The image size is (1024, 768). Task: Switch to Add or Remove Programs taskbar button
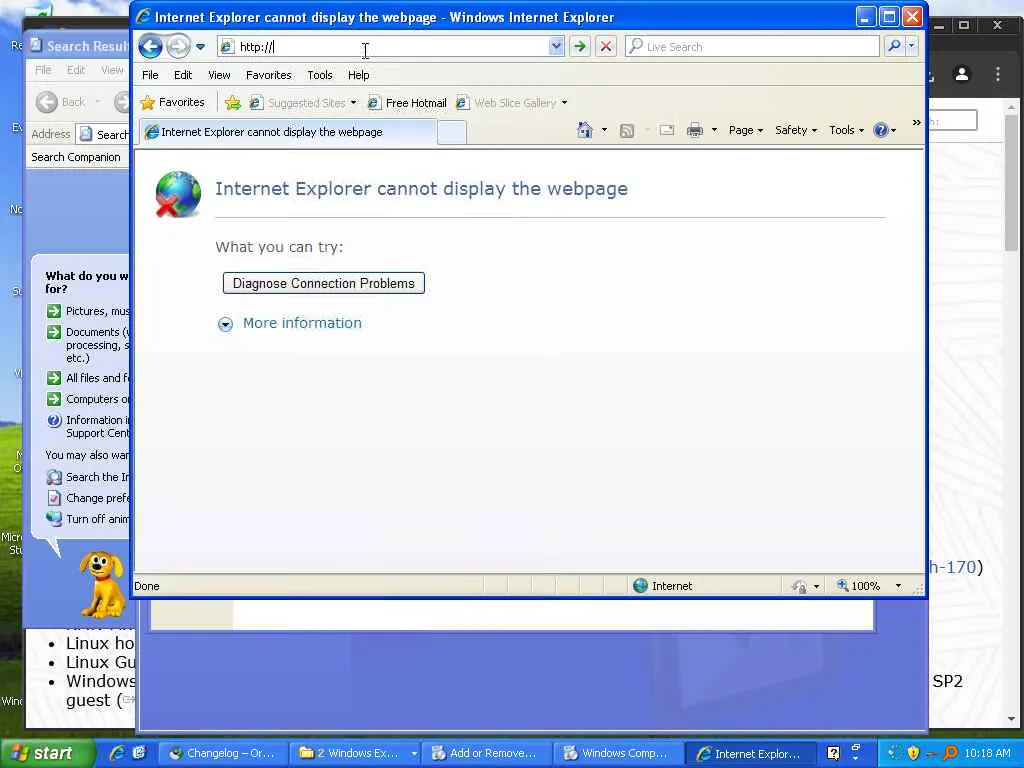coord(487,754)
